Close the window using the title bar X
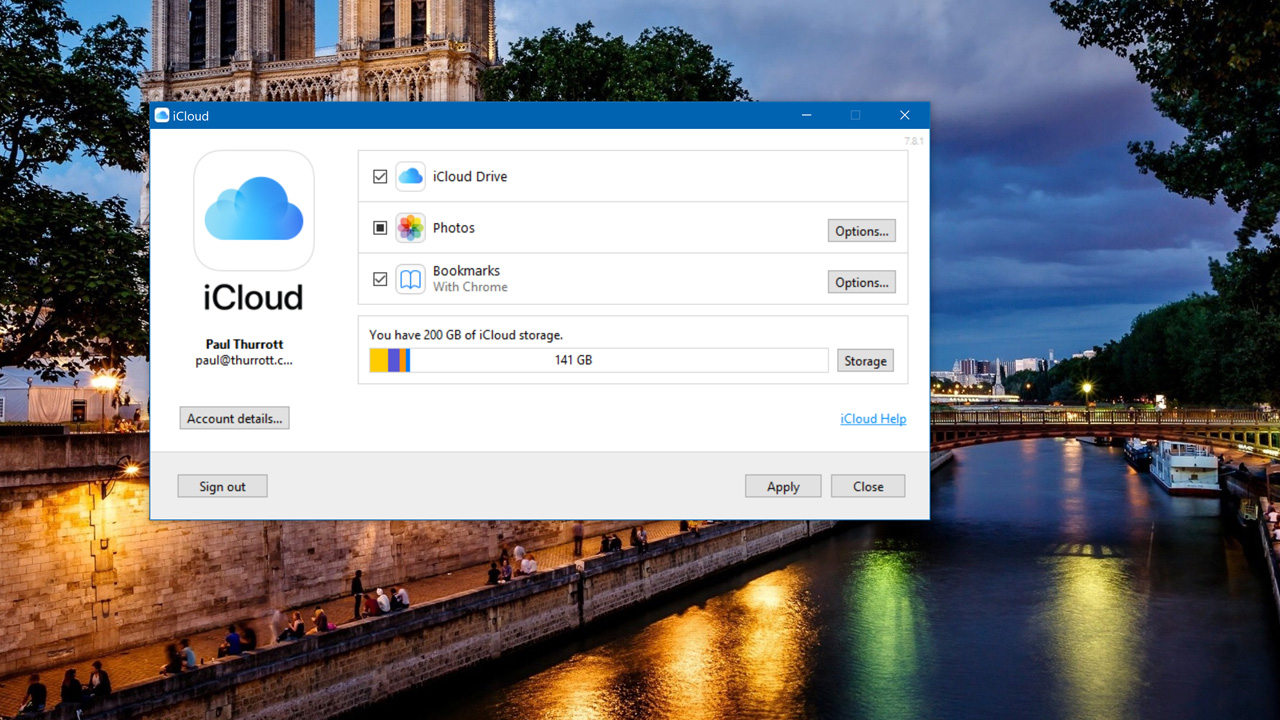This screenshot has height=720, width=1280. click(x=904, y=116)
